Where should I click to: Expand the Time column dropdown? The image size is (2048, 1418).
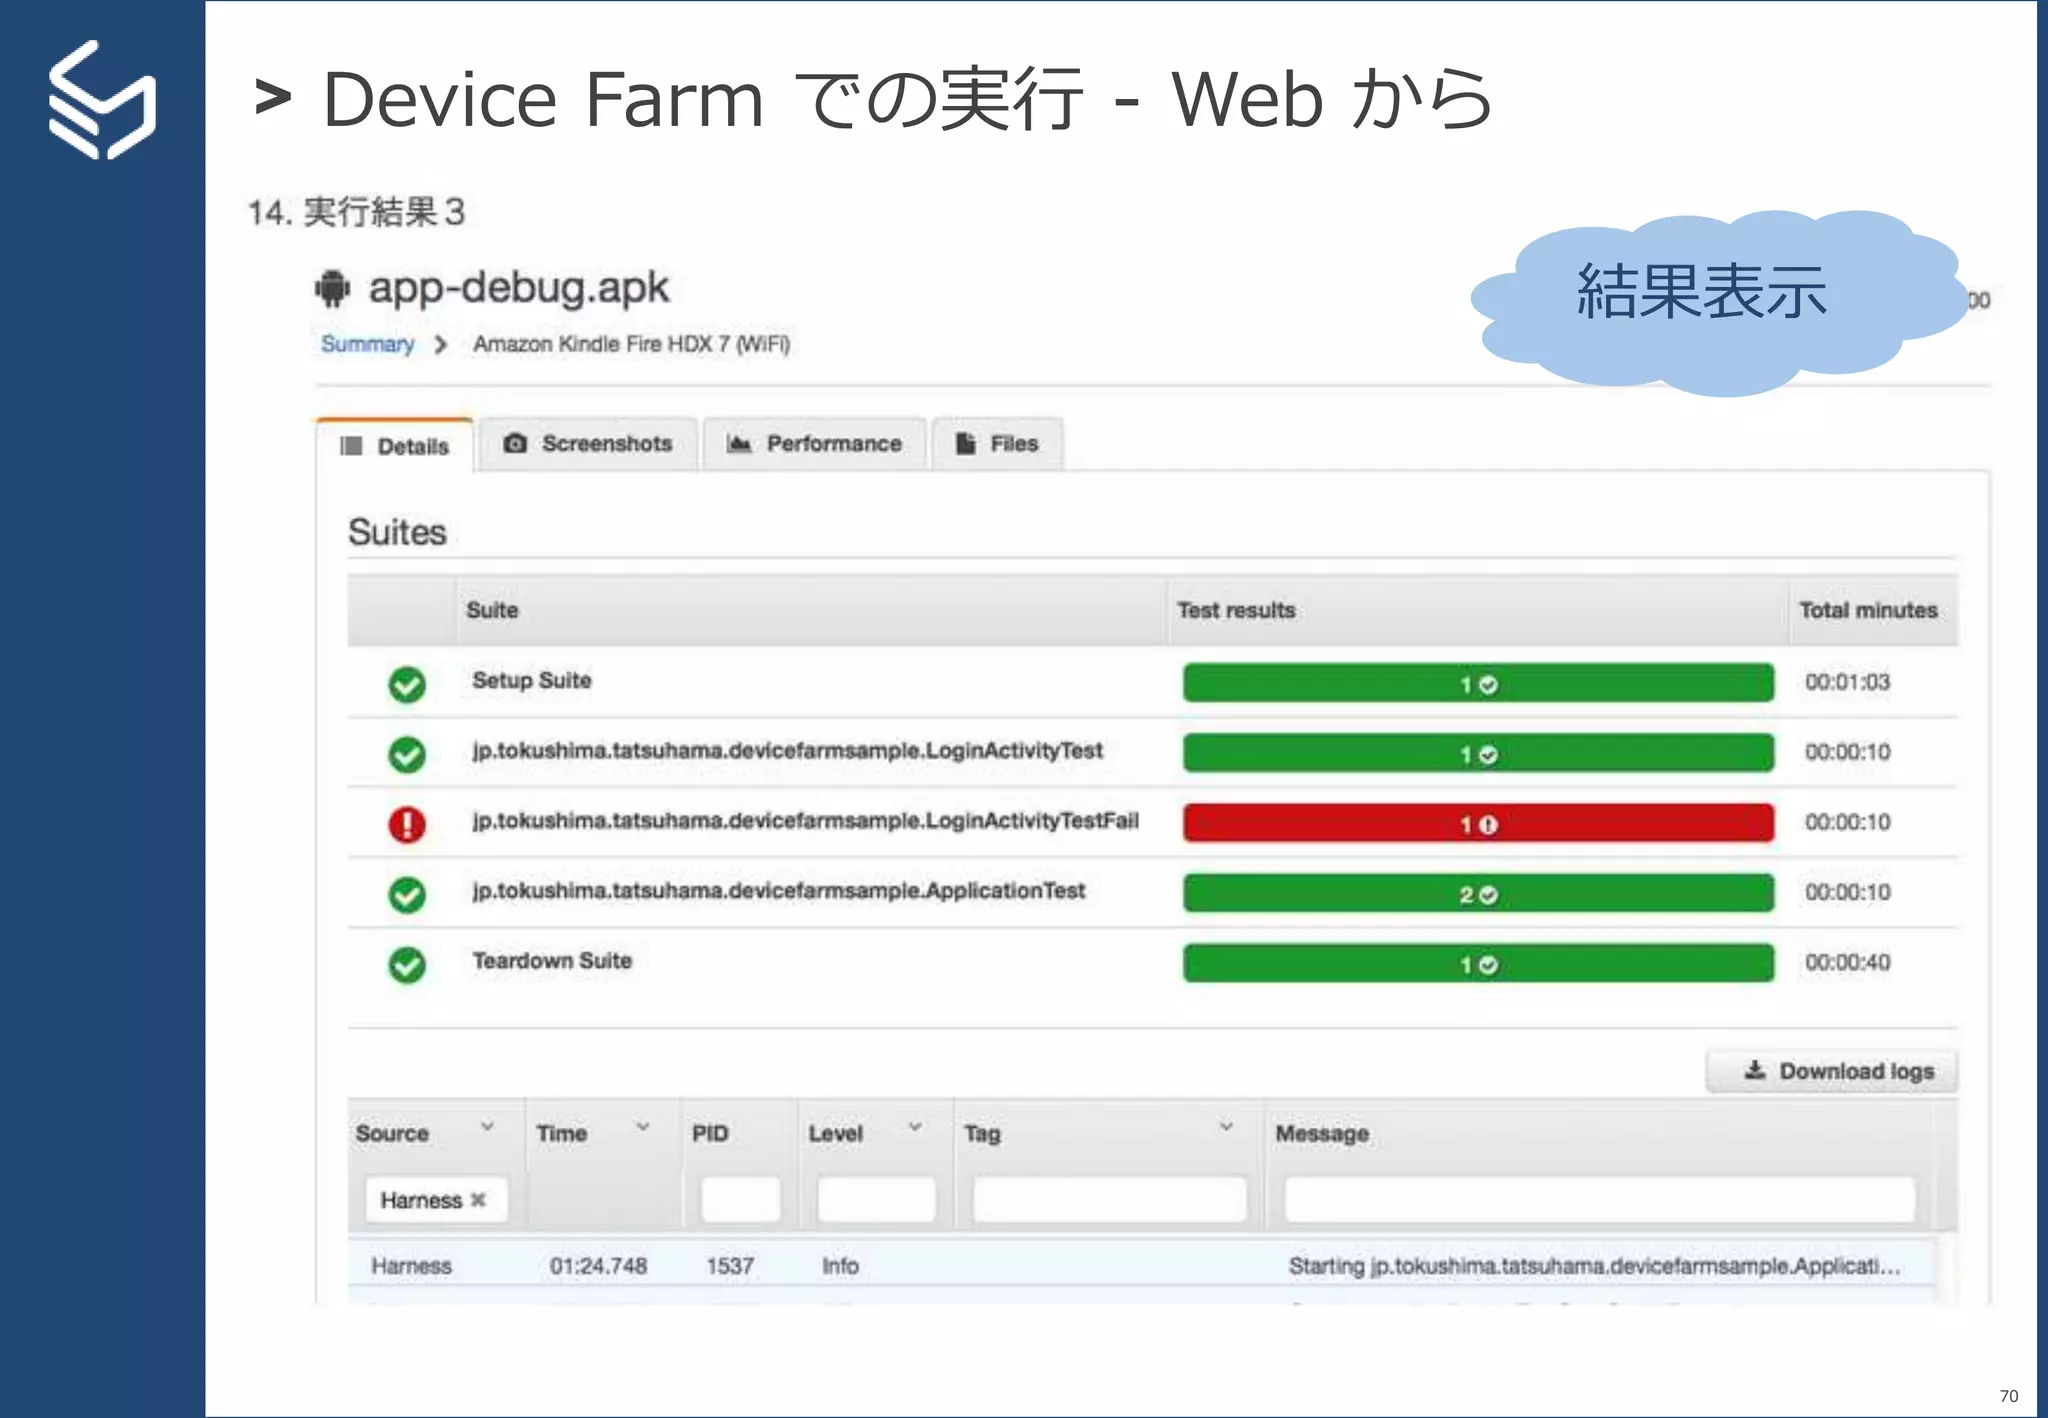[x=643, y=1127]
